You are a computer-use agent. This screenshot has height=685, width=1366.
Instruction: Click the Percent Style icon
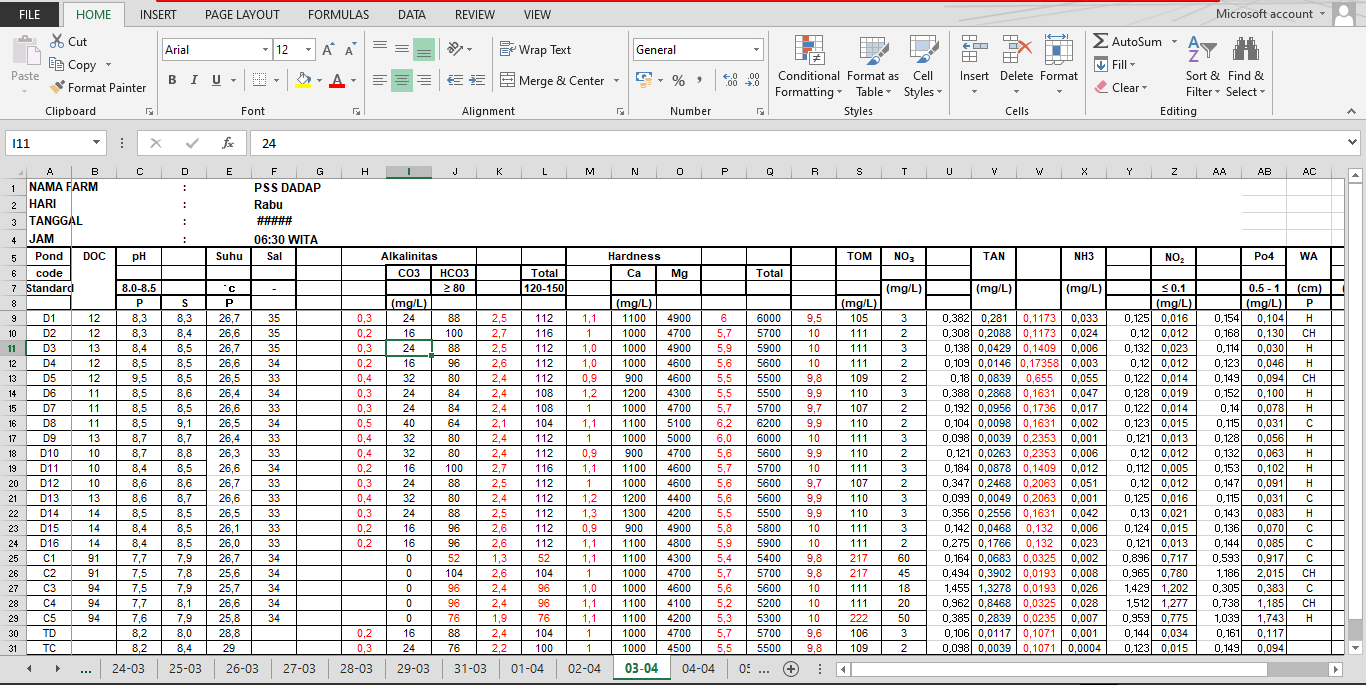(x=678, y=81)
